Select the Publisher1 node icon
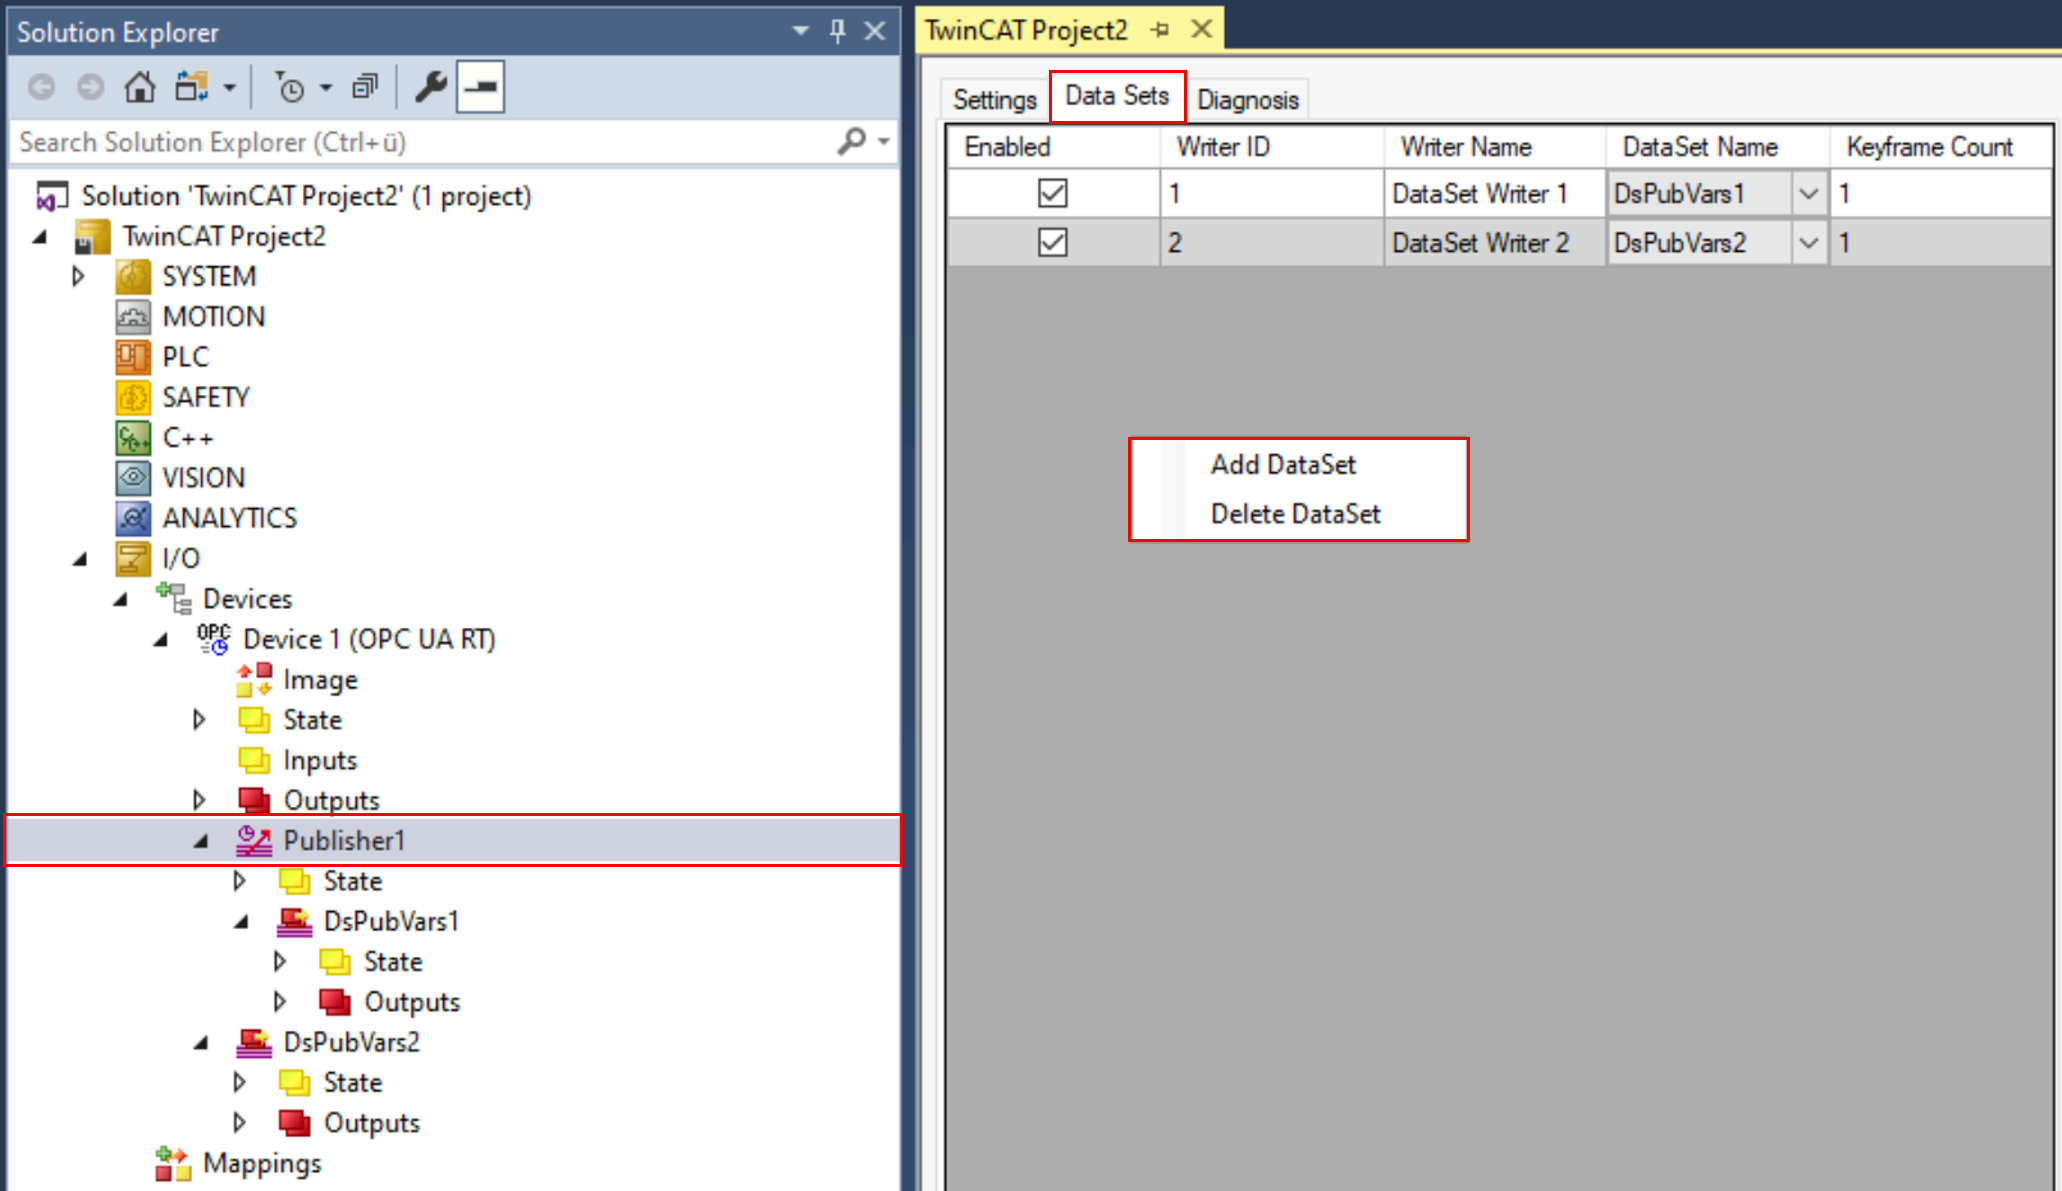 point(254,841)
